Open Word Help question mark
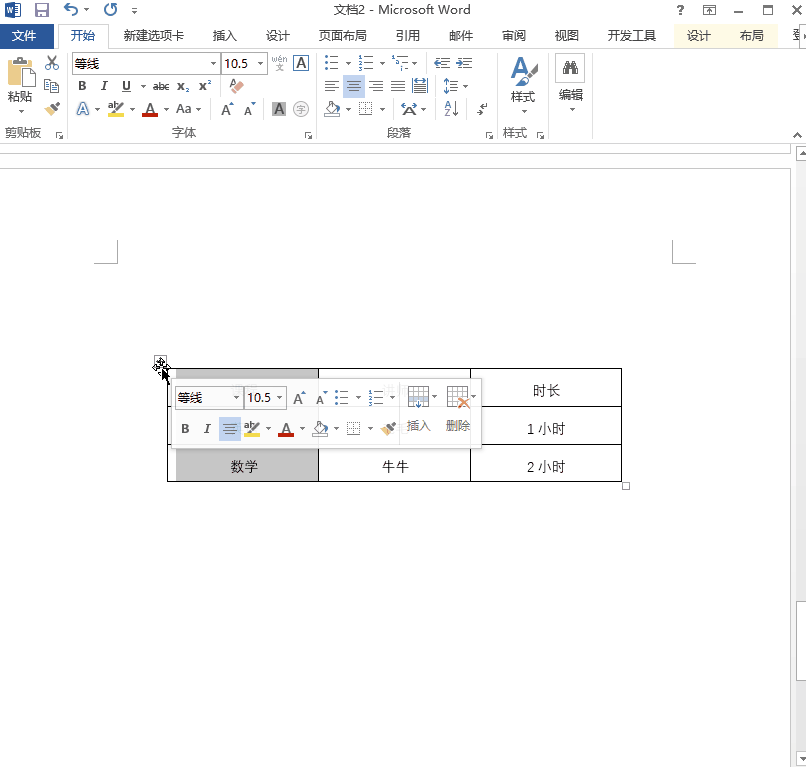Image resolution: width=806 pixels, height=767 pixels. [680, 10]
